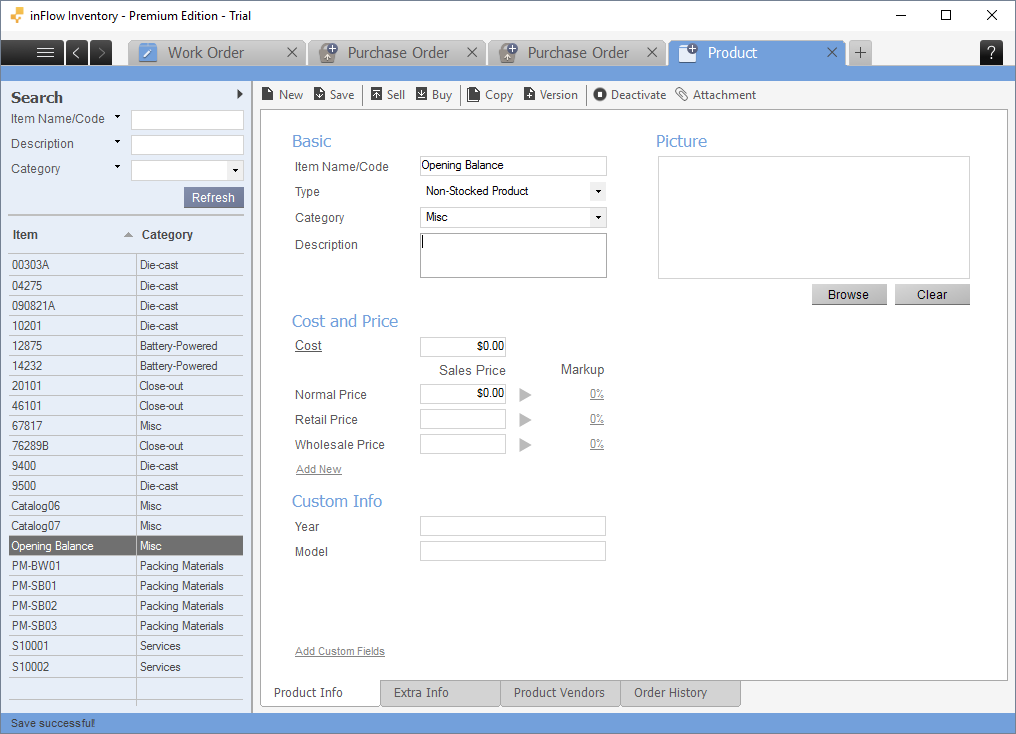Go forward with the right arrow
The width and height of the screenshot is (1016, 734).
[x=101, y=52]
